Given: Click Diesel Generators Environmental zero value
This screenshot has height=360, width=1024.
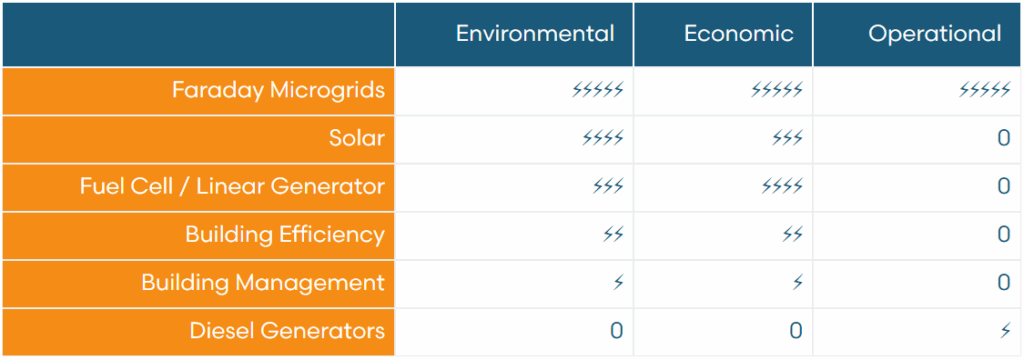Looking at the screenshot, I should coord(616,331).
